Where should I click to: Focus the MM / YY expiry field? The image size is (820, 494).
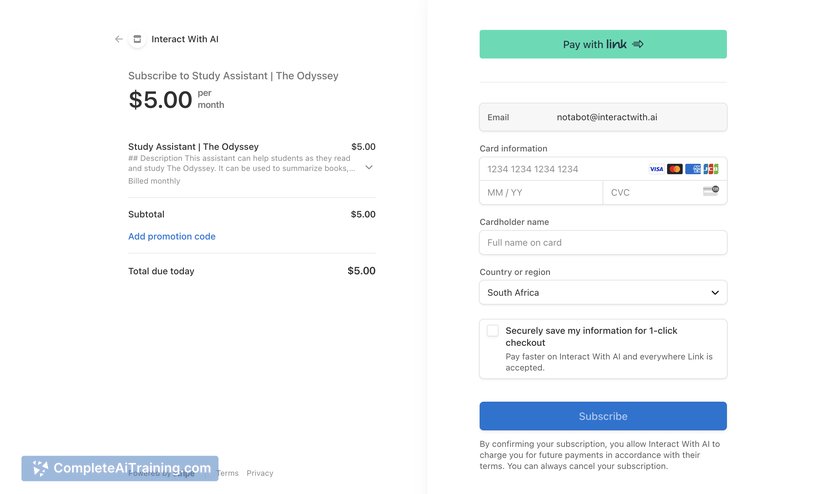(x=541, y=192)
